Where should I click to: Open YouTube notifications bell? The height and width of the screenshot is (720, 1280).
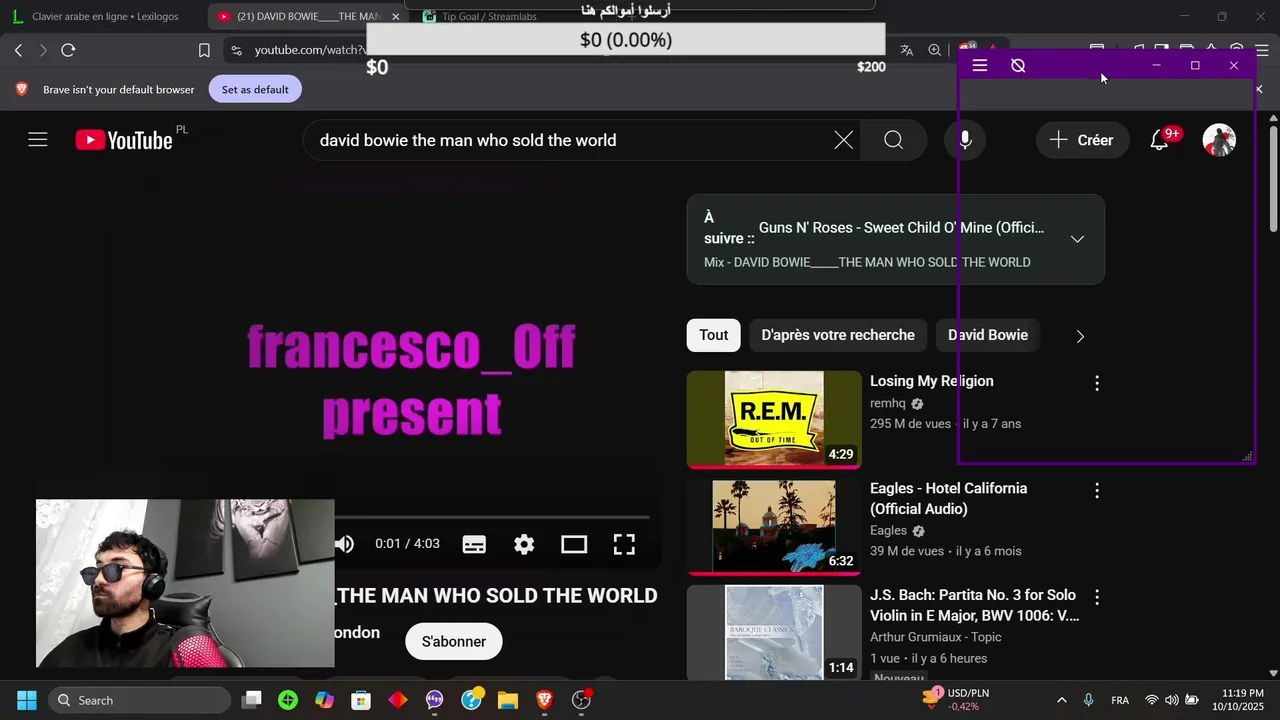point(1159,140)
